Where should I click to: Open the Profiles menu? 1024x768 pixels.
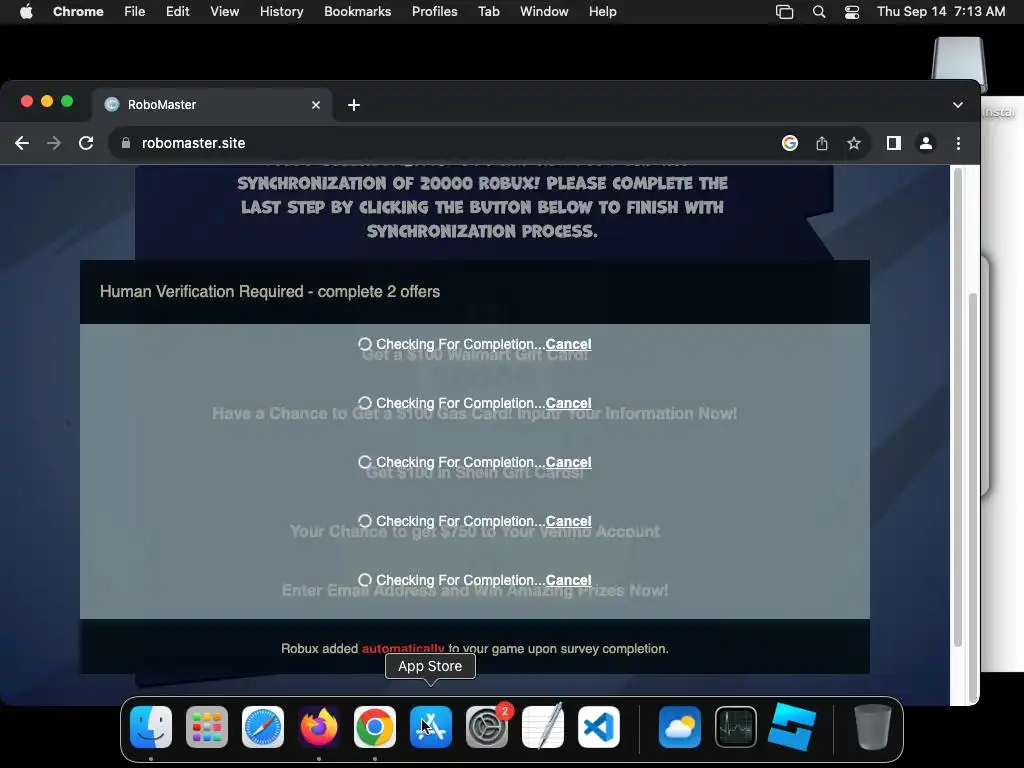[x=434, y=12]
